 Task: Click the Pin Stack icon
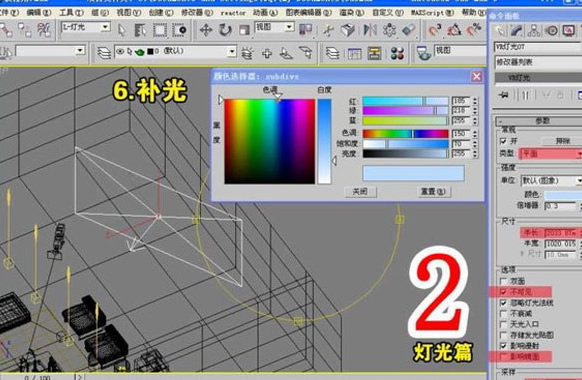[x=504, y=95]
